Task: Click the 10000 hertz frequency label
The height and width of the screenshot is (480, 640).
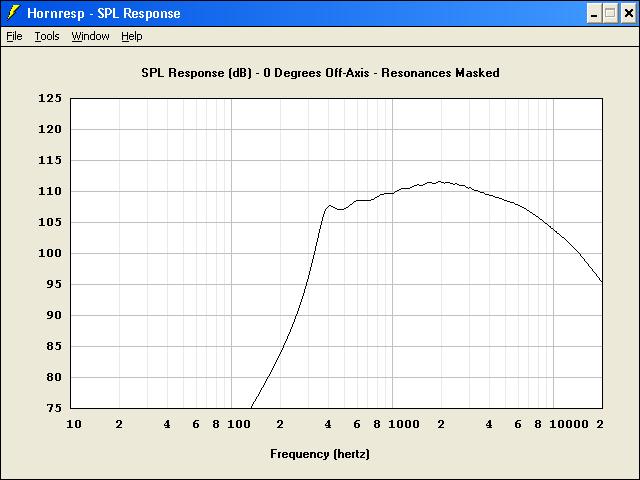Action: (x=569, y=424)
